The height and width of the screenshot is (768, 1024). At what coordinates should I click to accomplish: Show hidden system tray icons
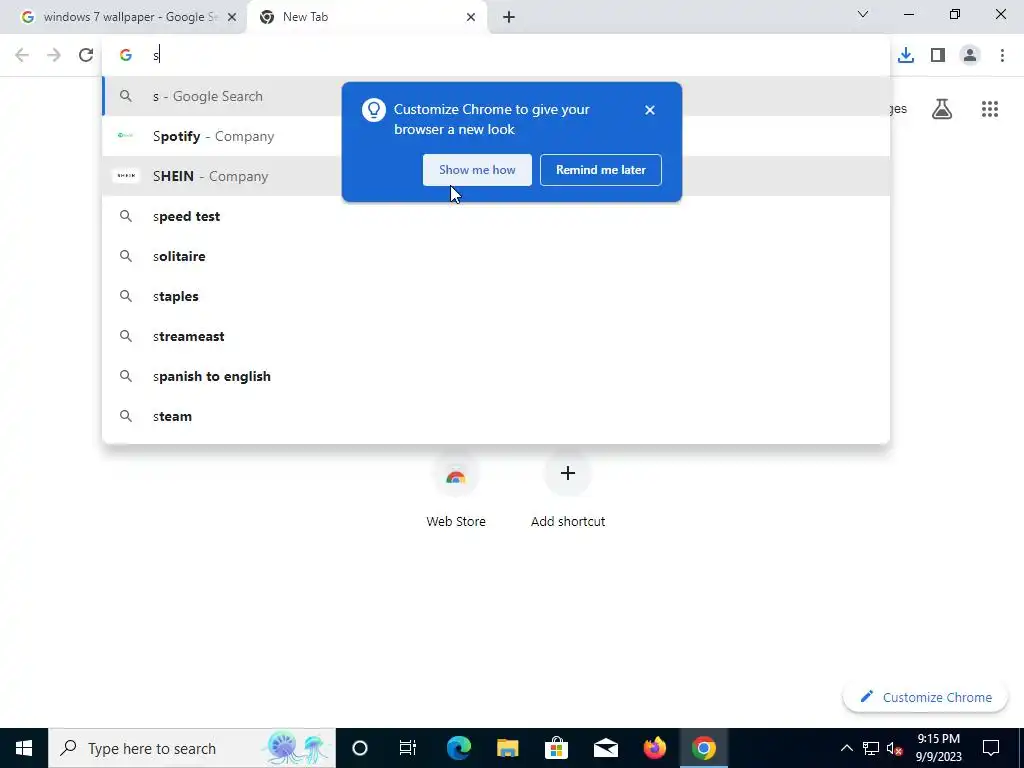tap(846, 748)
